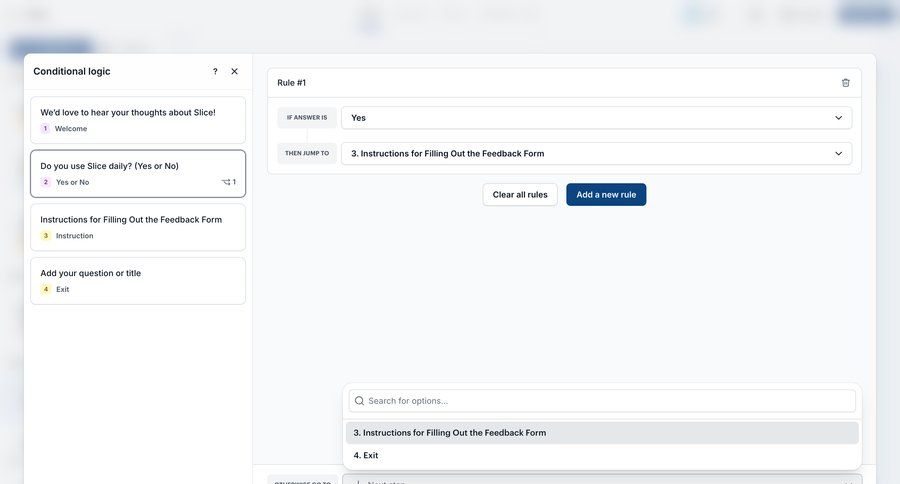The height and width of the screenshot is (484, 900).
Task: Click the logic jump icon on Yes or No card
Action: (228, 182)
